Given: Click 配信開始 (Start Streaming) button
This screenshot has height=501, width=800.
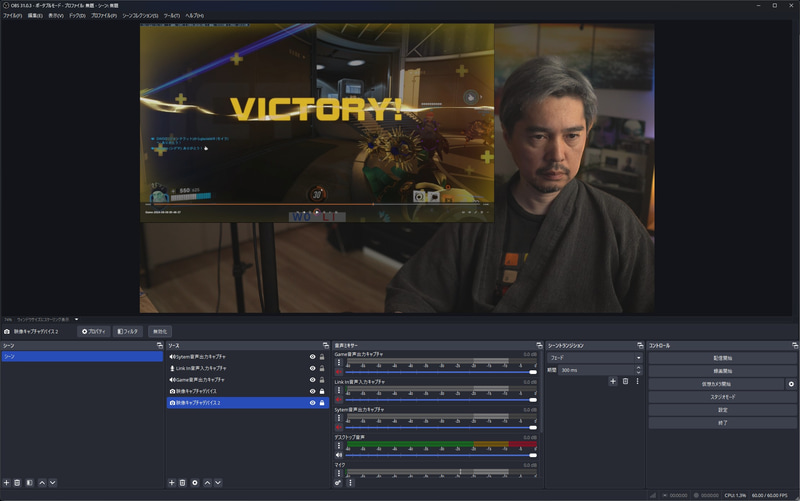Looking at the screenshot, I should point(722,358).
